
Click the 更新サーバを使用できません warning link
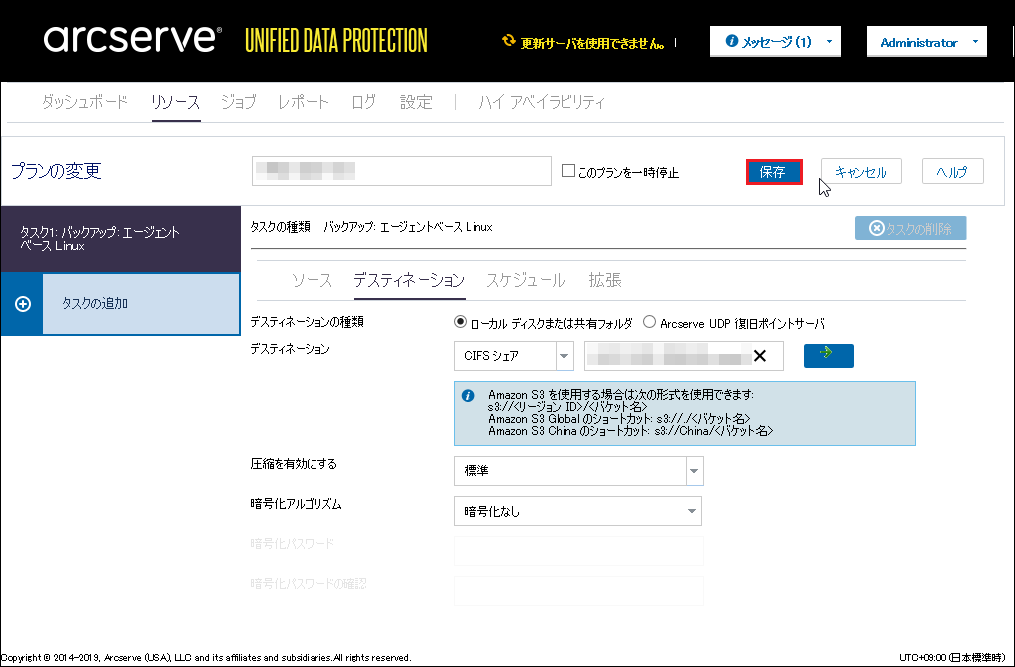(592, 43)
